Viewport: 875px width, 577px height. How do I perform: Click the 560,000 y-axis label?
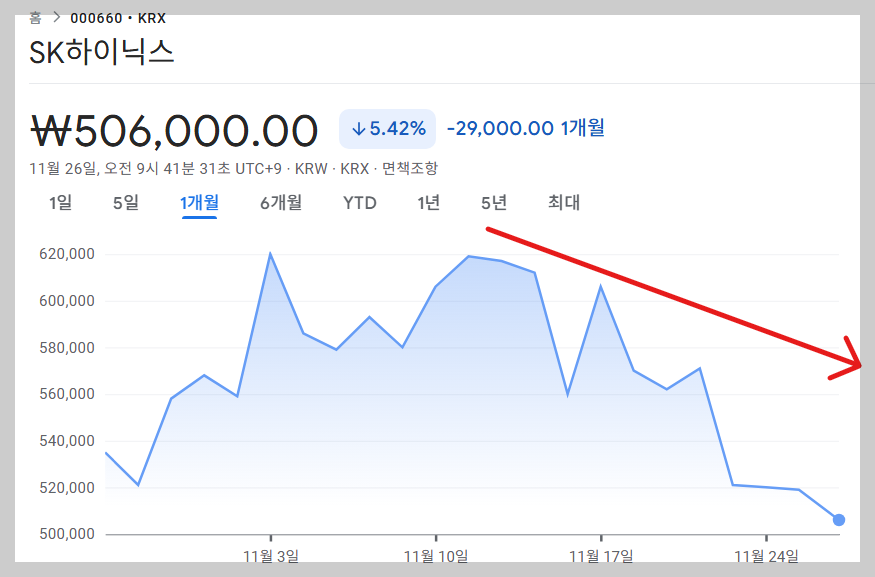pyautogui.click(x=67, y=395)
